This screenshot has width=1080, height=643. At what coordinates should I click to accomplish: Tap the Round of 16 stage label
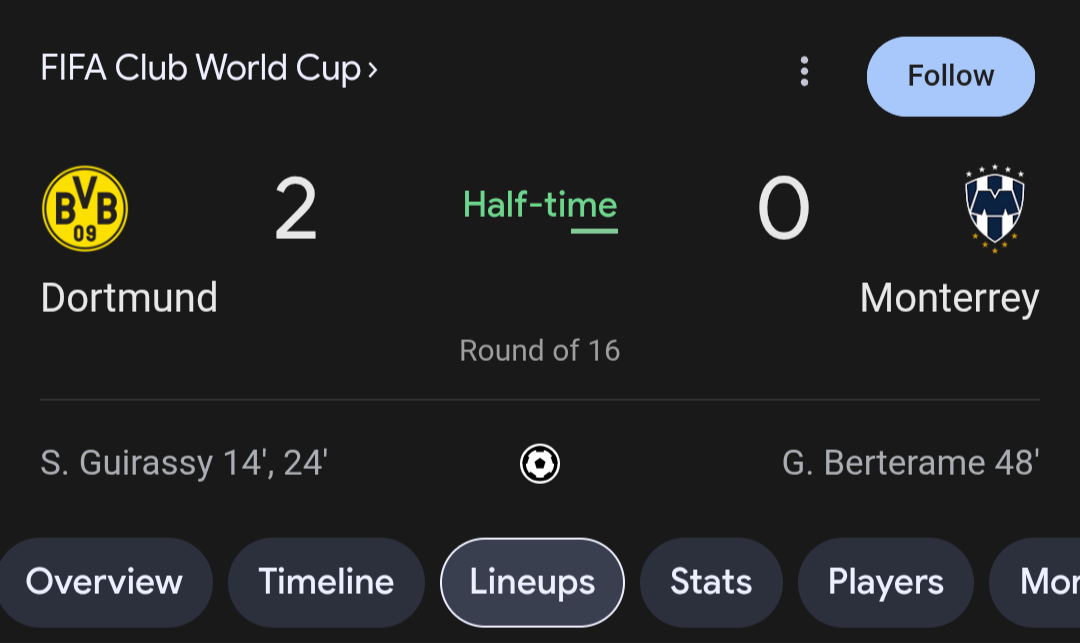(x=540, y=350)
